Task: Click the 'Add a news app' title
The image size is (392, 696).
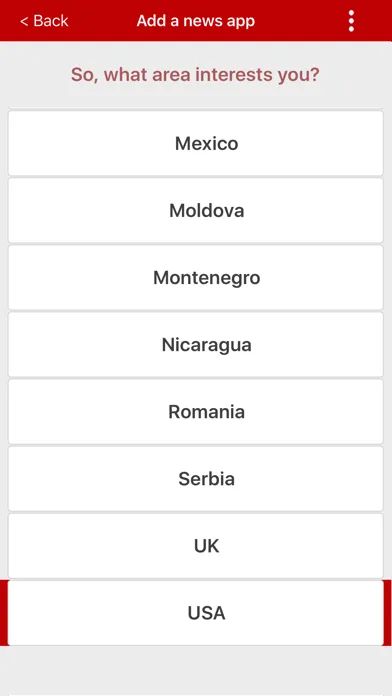Action: [196, 21]
